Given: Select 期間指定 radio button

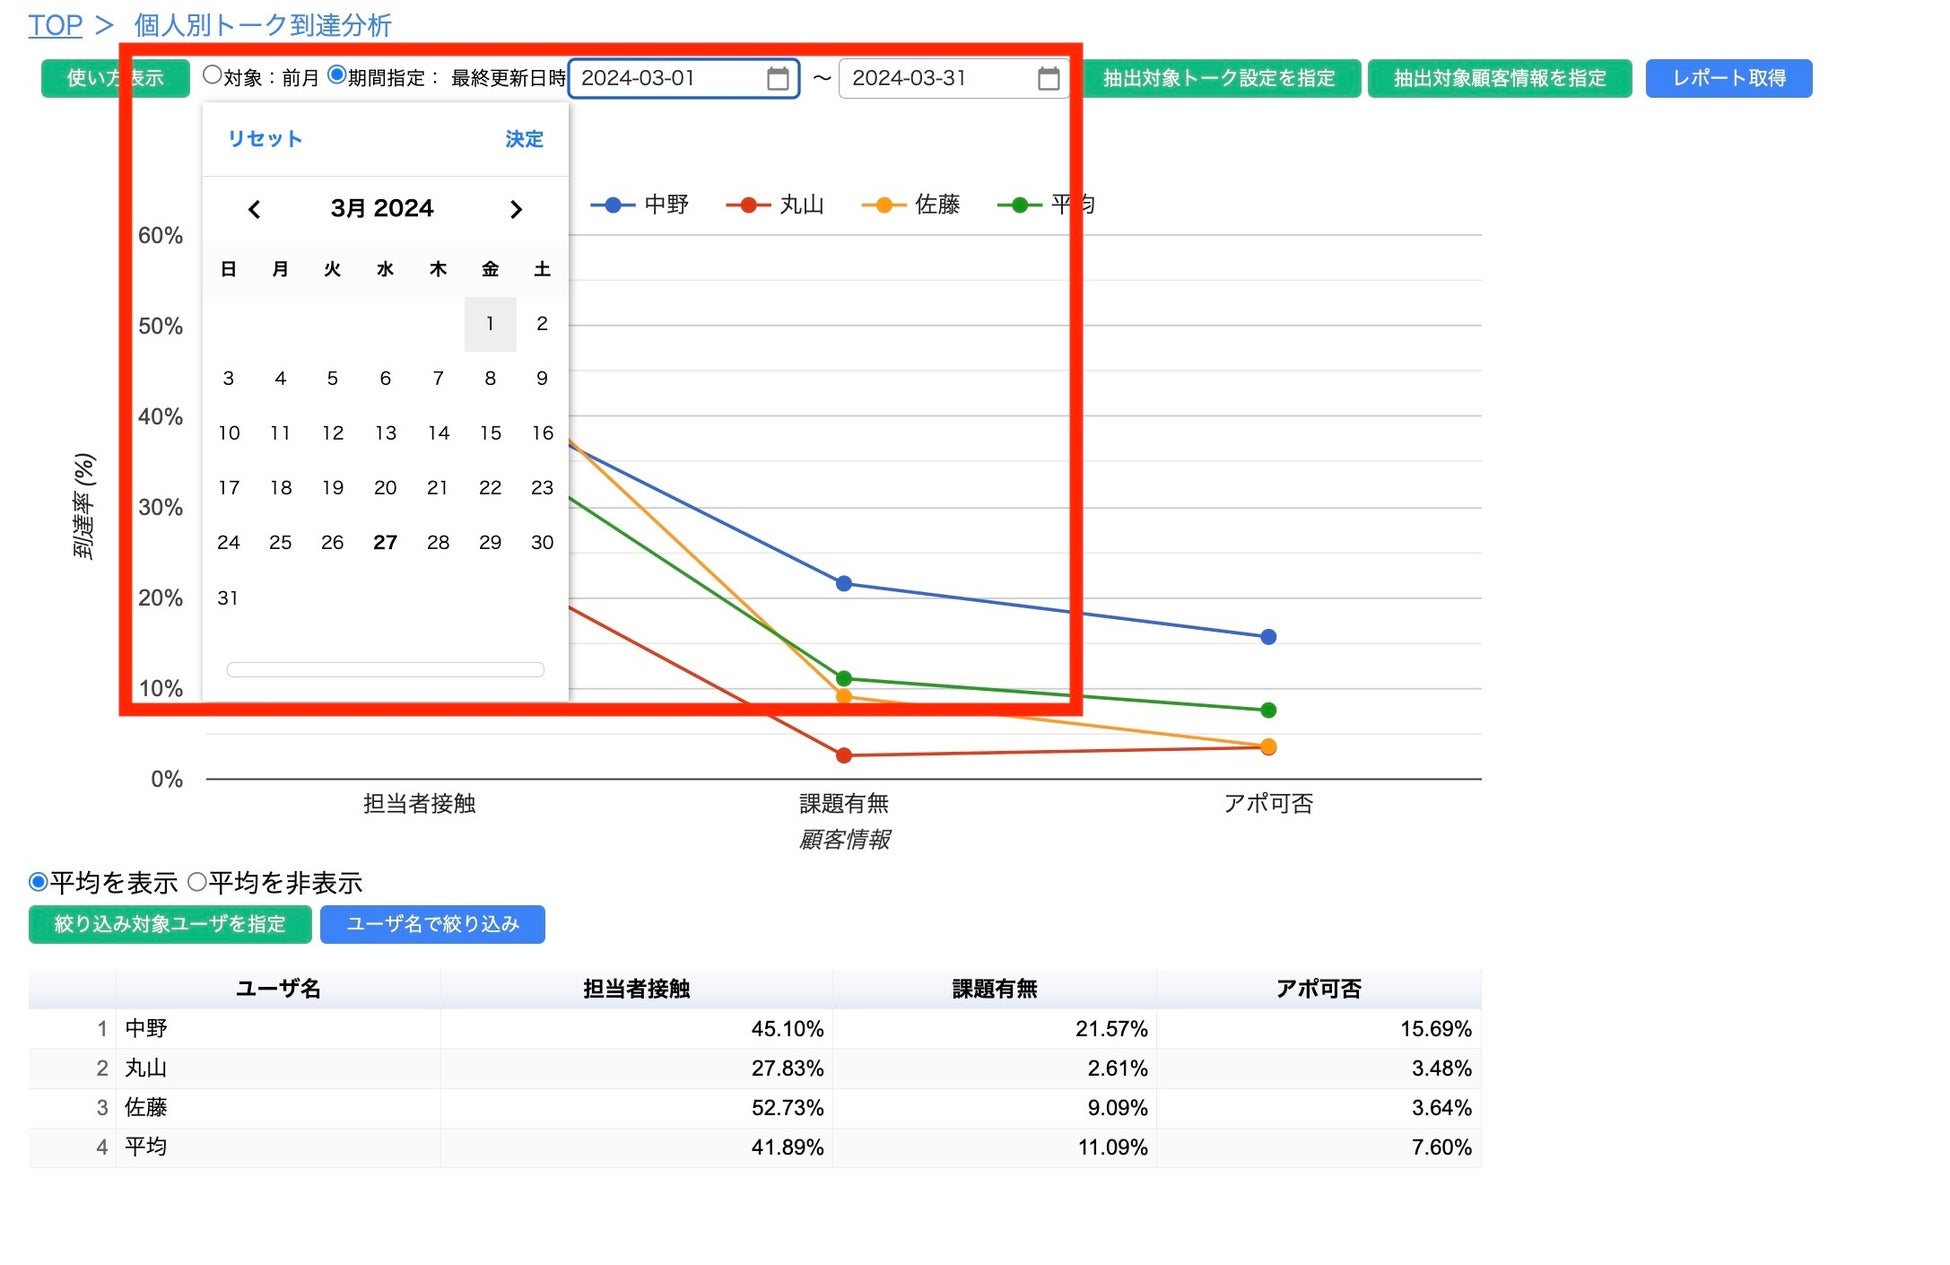Looking at the screenshot, I should (x=337, y=75).
